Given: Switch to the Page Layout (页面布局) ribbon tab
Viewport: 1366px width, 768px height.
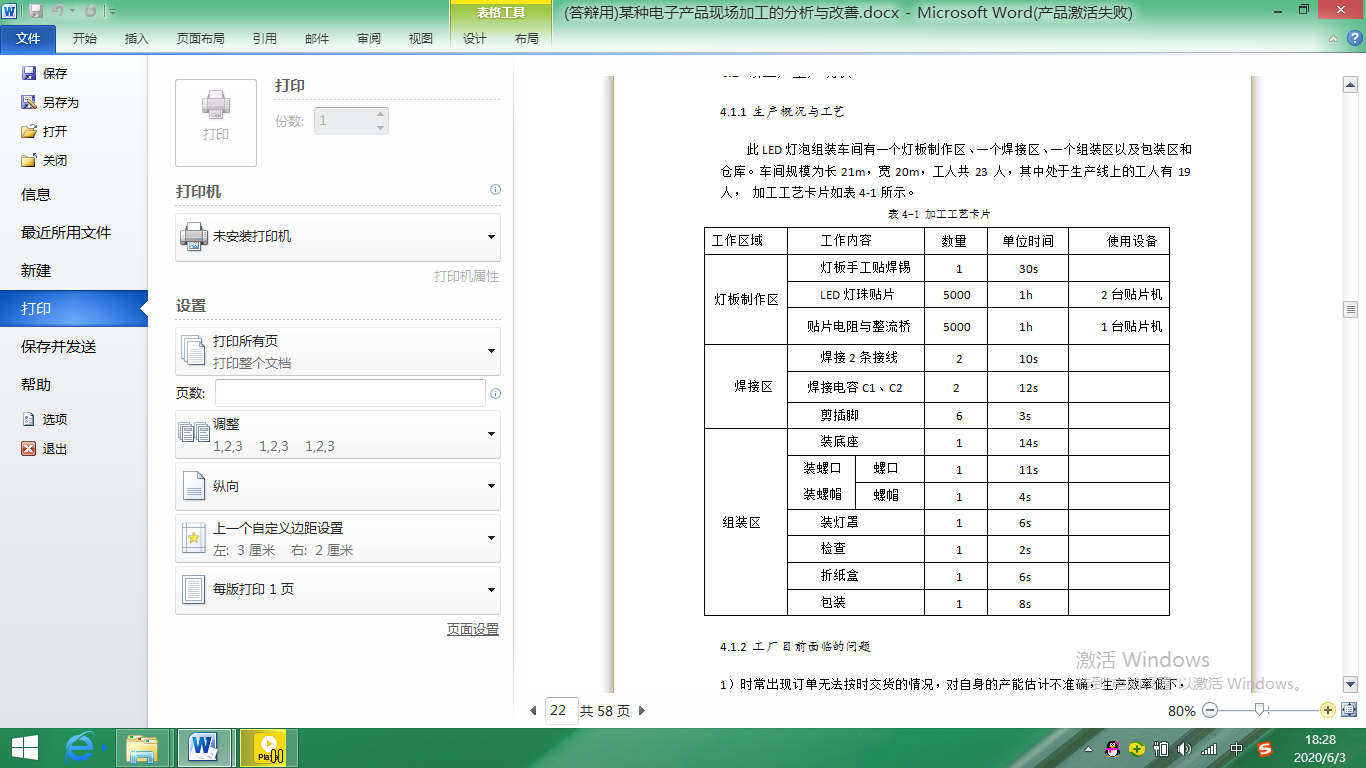Looking at the screenshot, I should point(200,39).
